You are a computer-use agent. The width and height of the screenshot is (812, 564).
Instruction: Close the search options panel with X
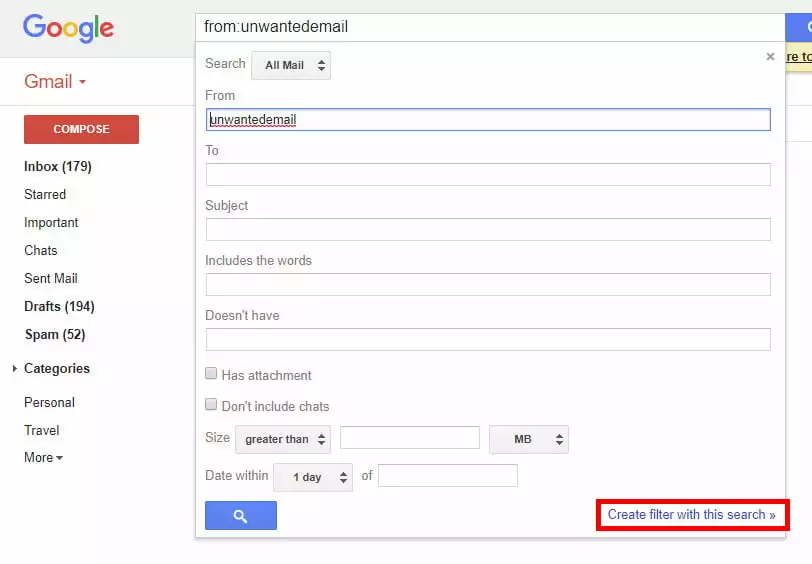pos(770,57)
